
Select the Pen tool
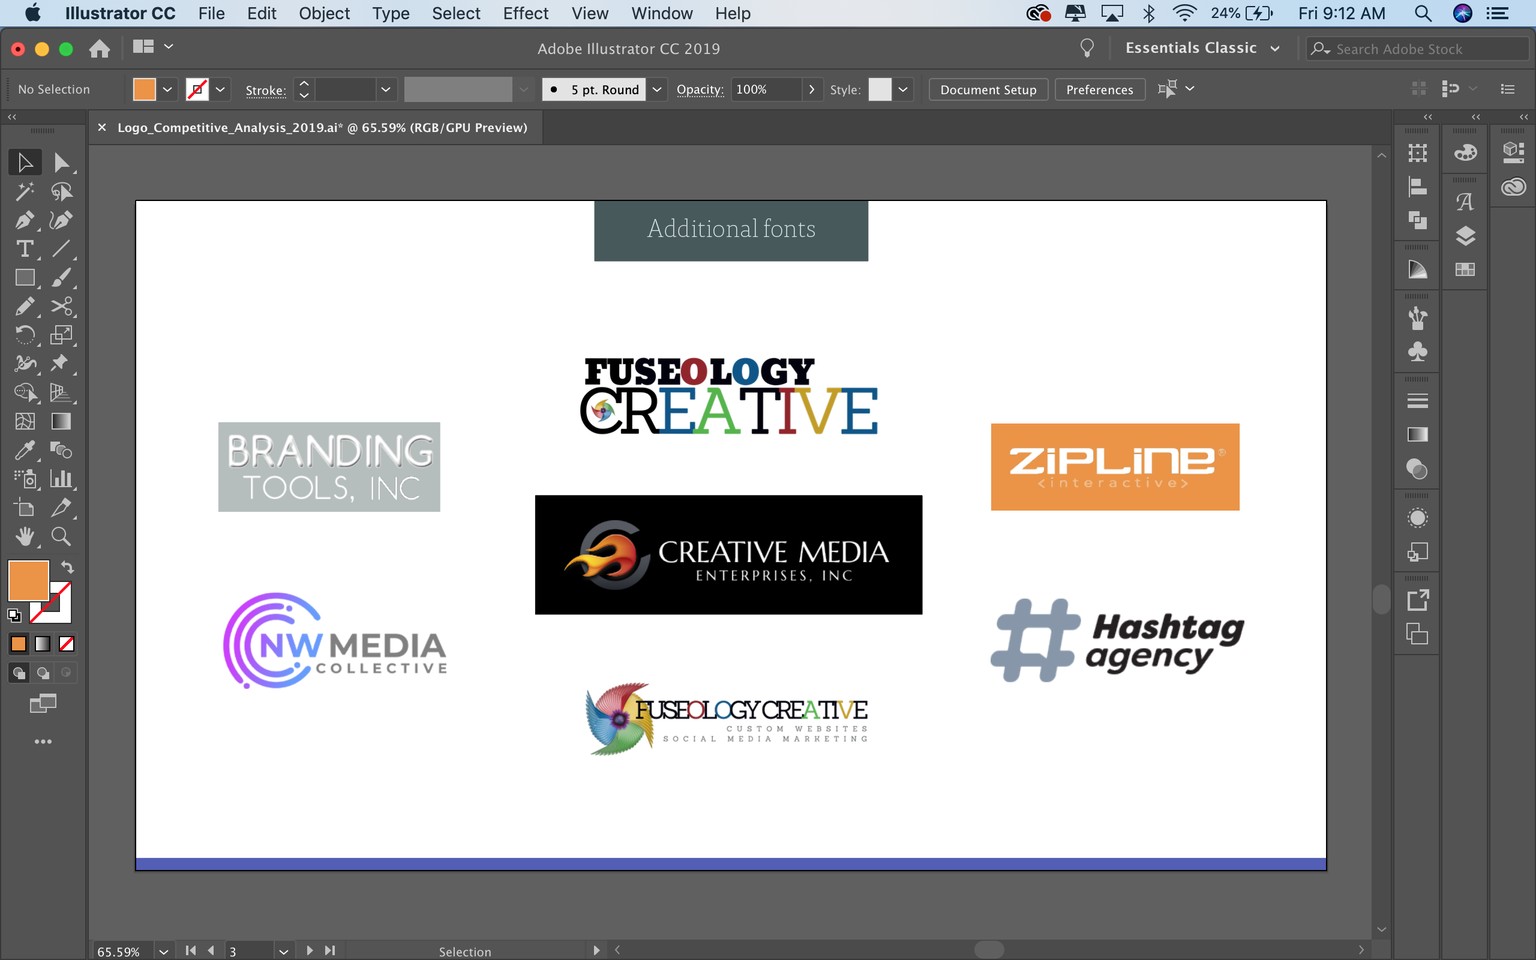pos(25,220)
